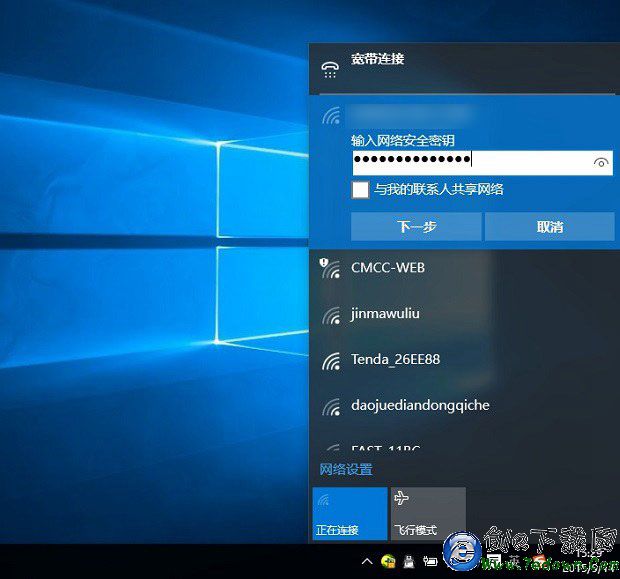Open the 网络设置 link
Image resolution: width=620 pixels, height=579 pixels.
346,469
